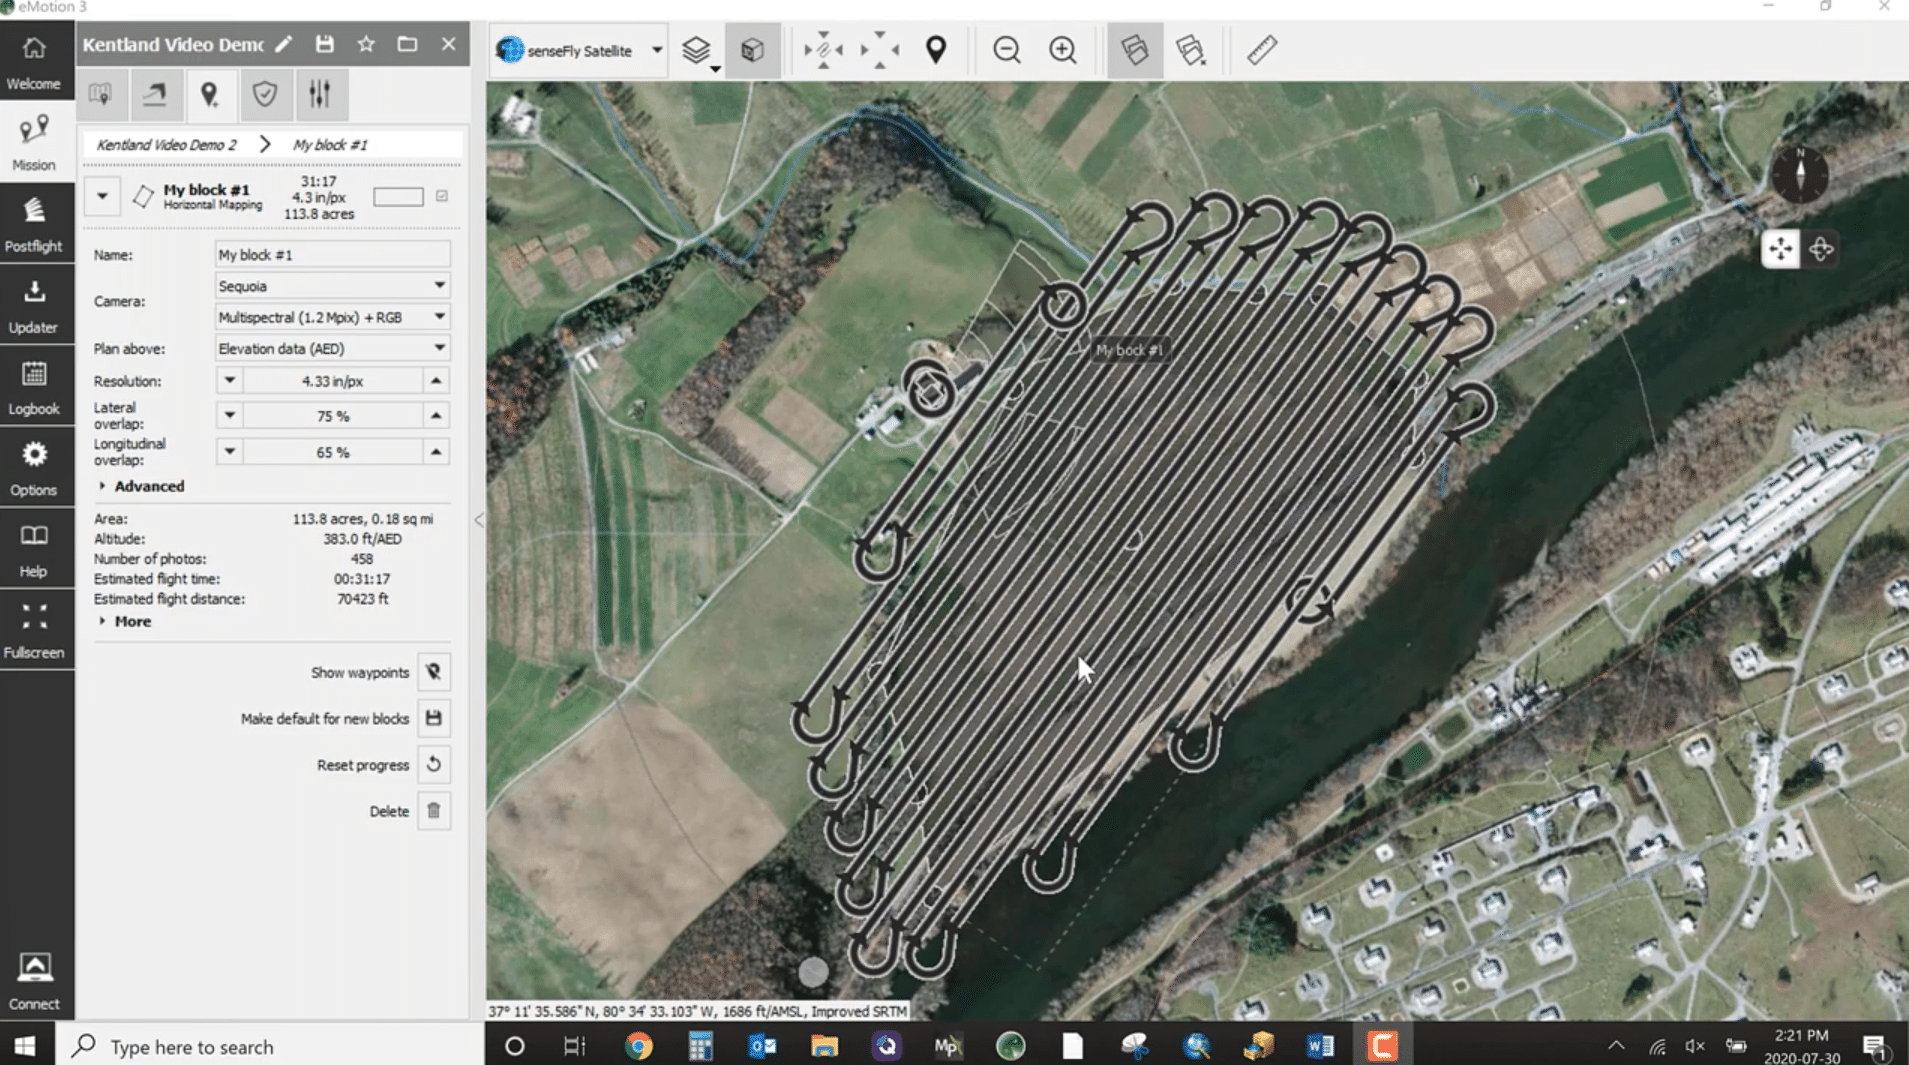Viewport: 1909px width, 1065px height.
Task: Toggle the My block #1 enabled checkbox
Action: [x=443, y=196]
